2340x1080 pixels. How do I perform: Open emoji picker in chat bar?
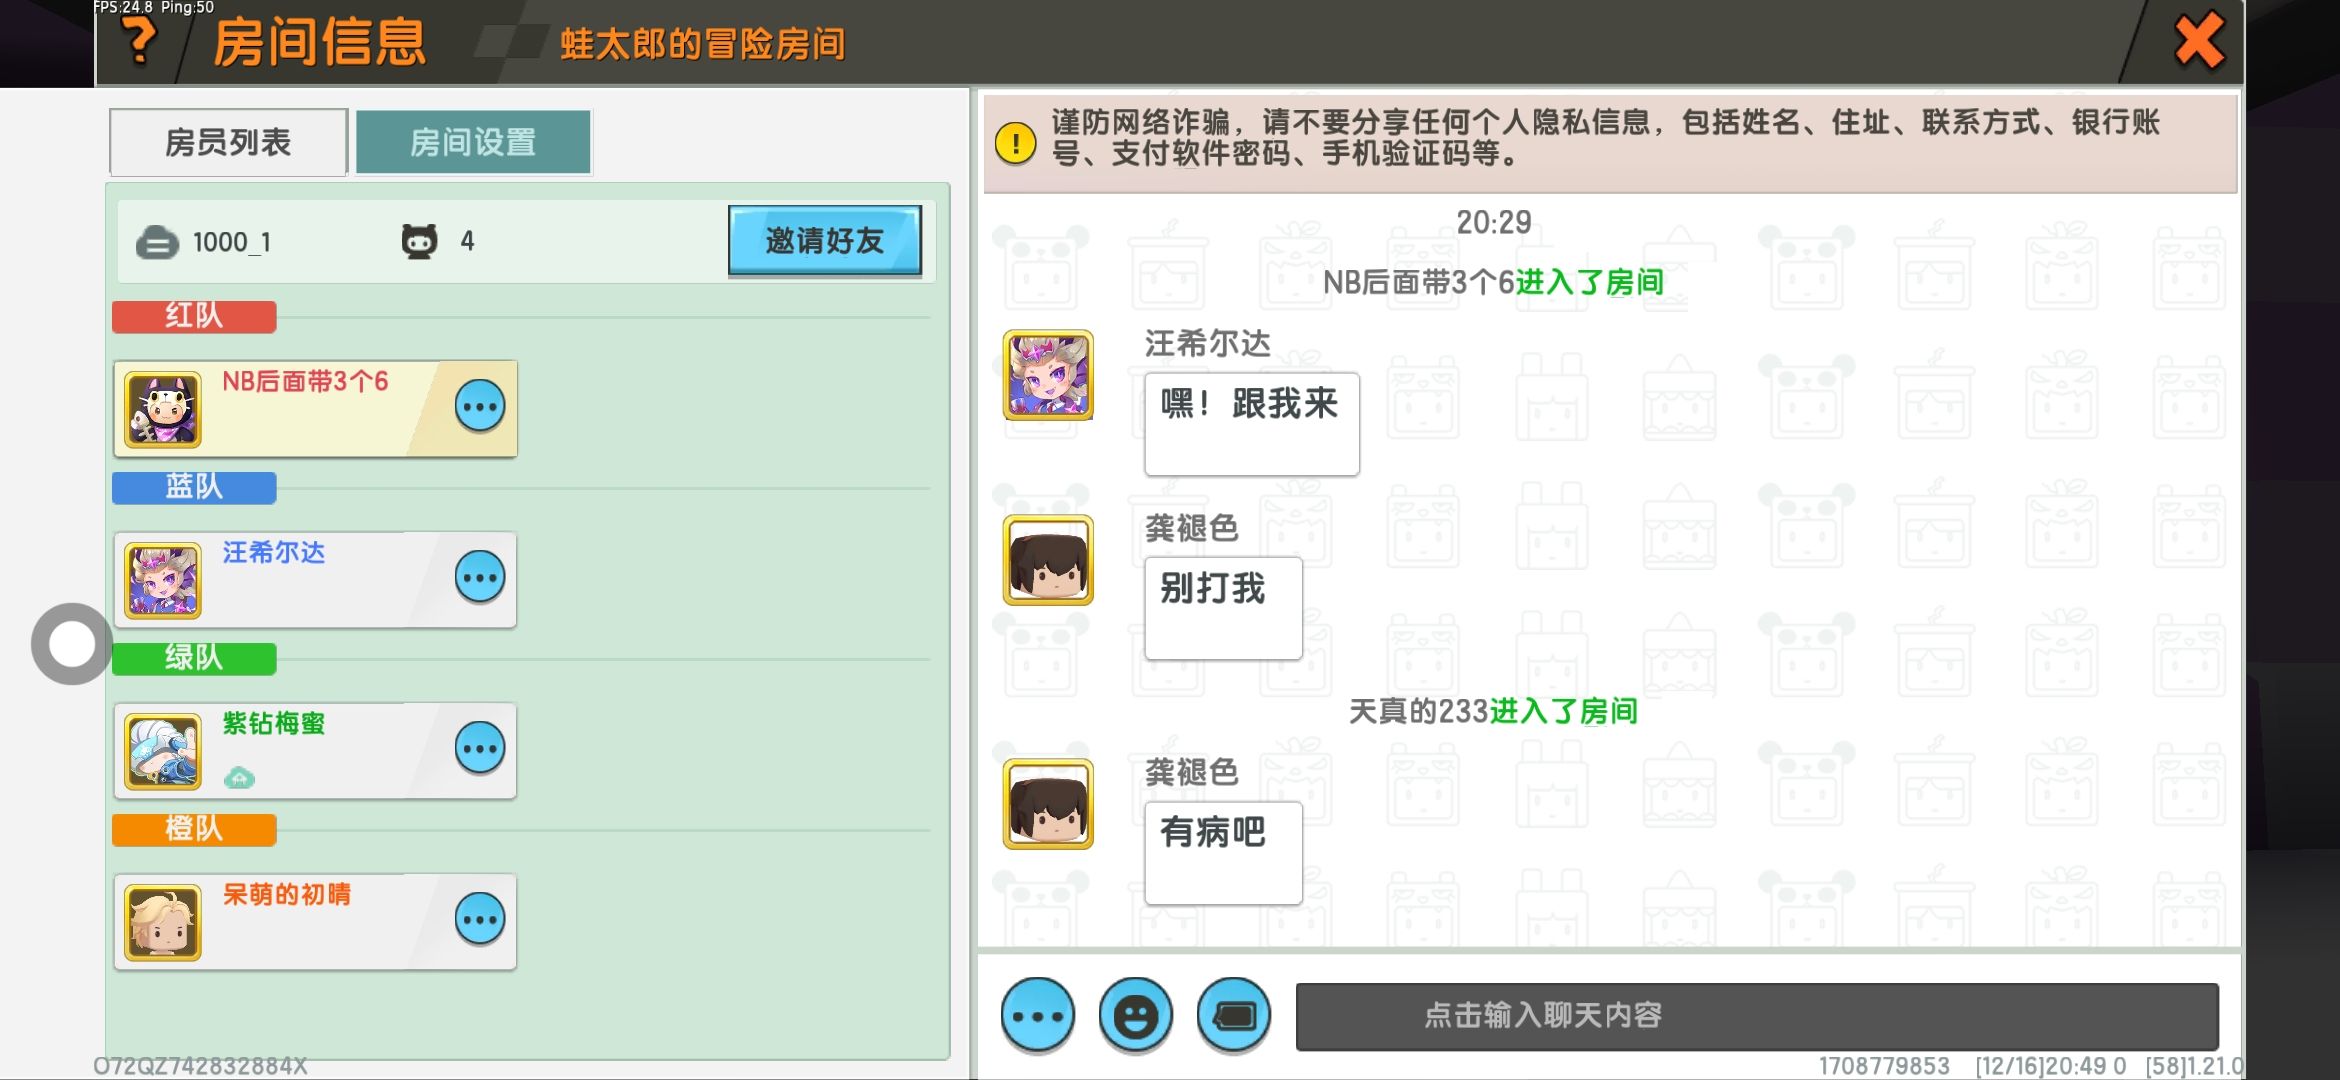[1135, 1016]
